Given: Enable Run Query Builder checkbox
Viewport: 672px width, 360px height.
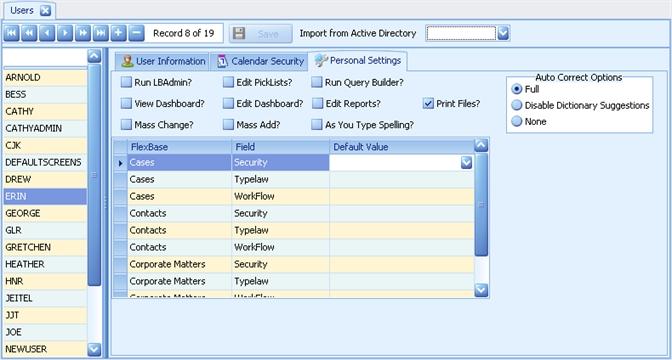Looking at the screenshot, I should click(316, 82).
